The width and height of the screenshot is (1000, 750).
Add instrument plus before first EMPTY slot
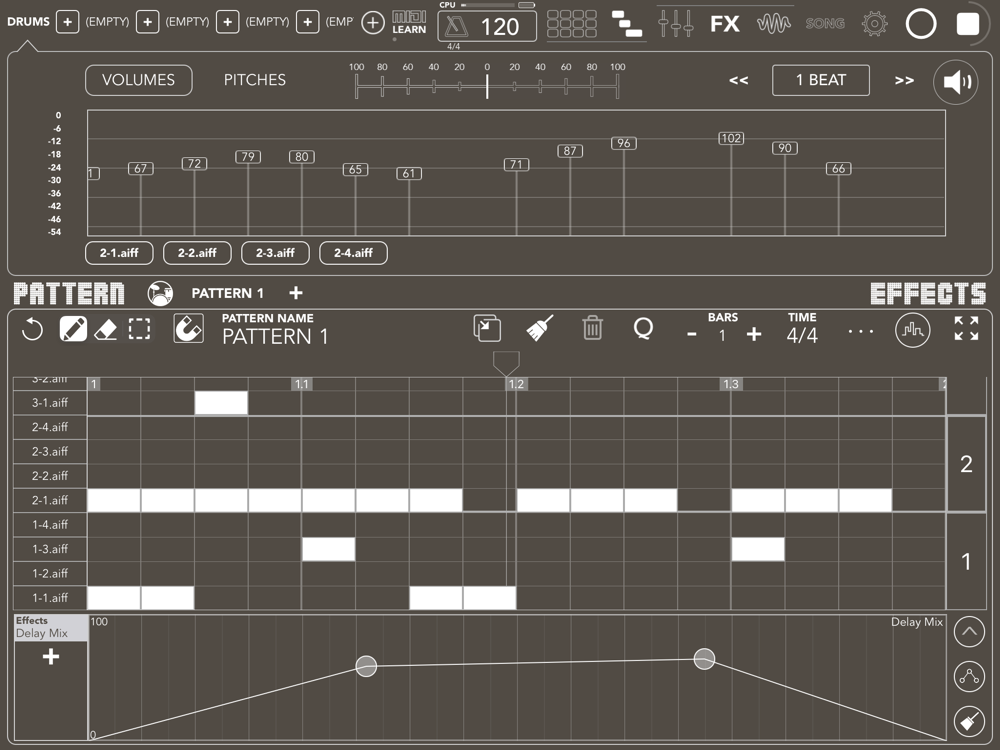pos(68,22)
